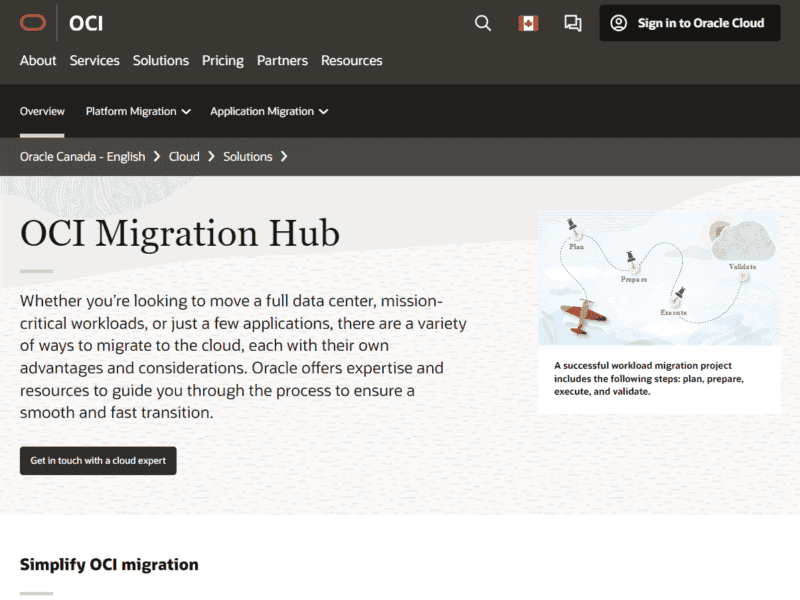
Task: Open the Pricing menu item
Action: click(x=222, y=60)
